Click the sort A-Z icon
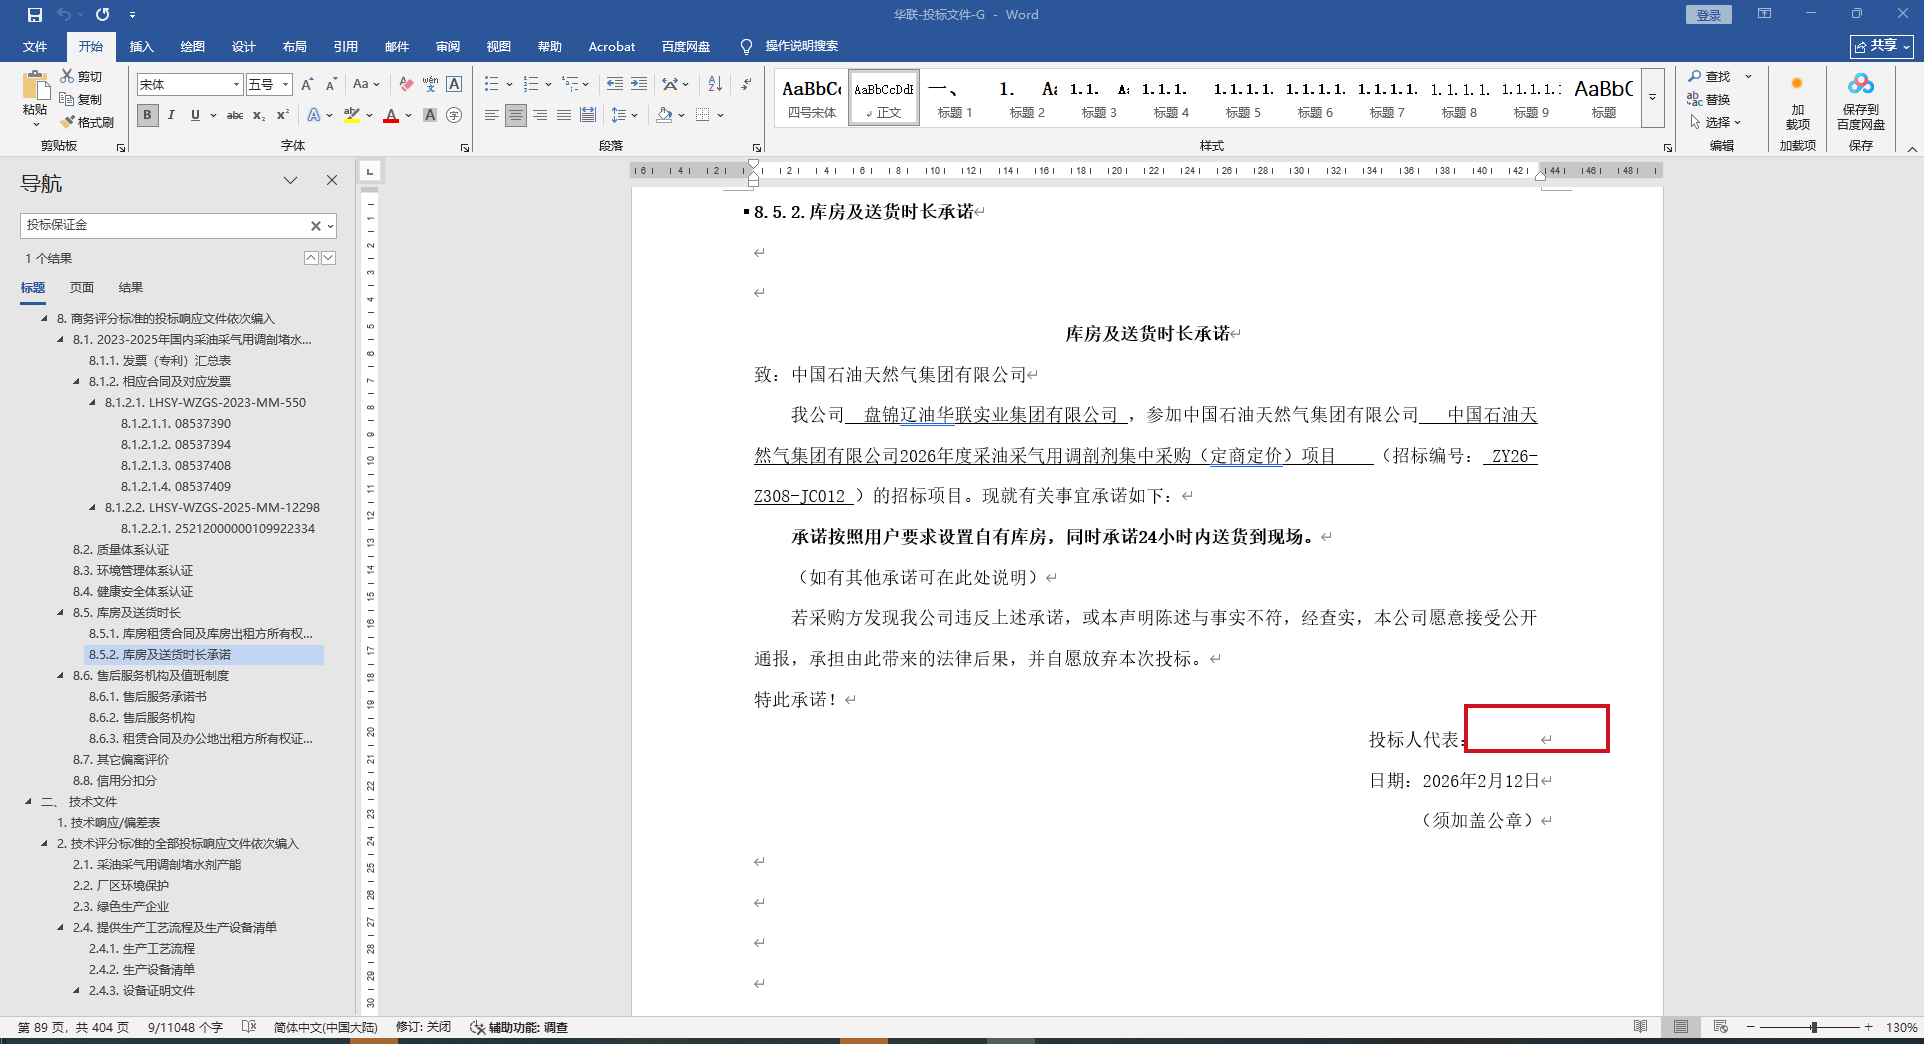The height and width of the screenshot is (1044, 1924). click(x=714, y=84)
